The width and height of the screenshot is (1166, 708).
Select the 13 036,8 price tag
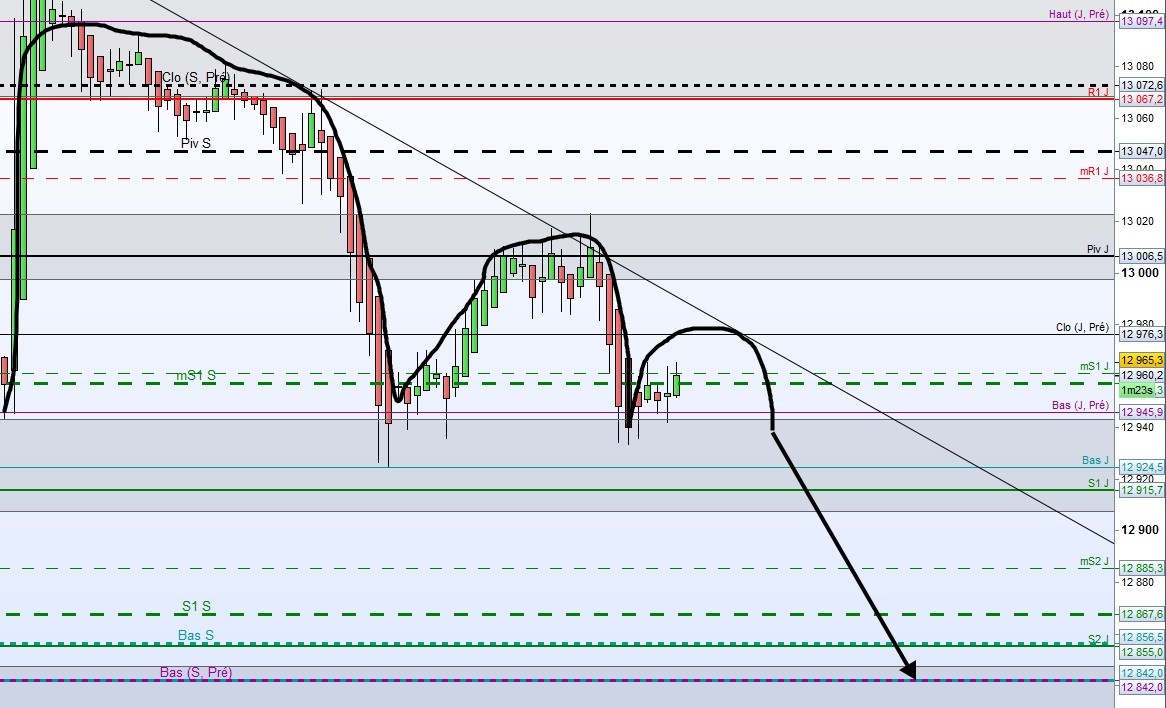pos(1141,178)
